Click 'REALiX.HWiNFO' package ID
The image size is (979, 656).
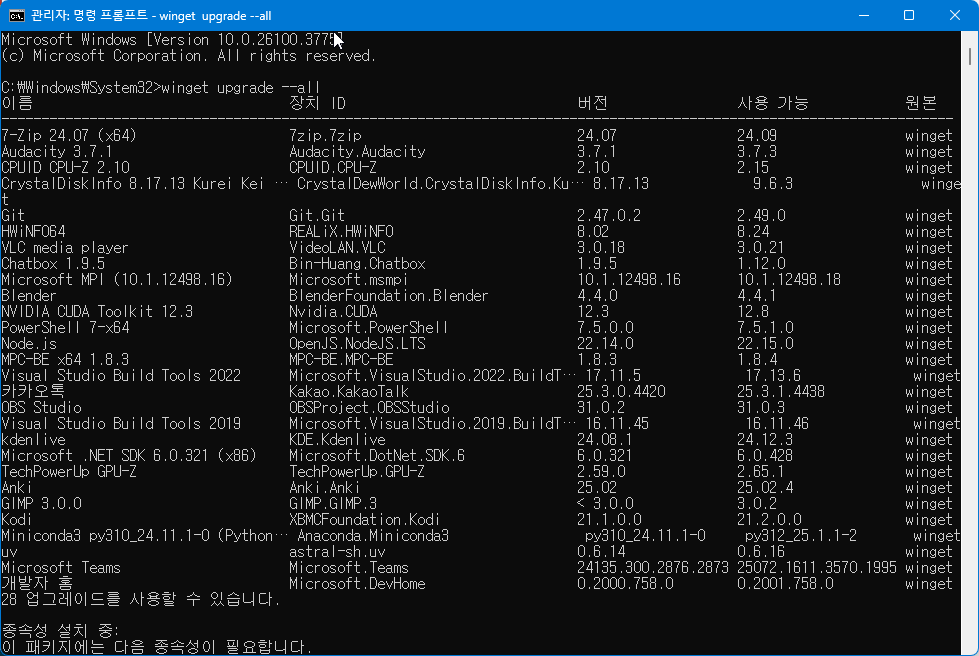[x=341, y=232]
